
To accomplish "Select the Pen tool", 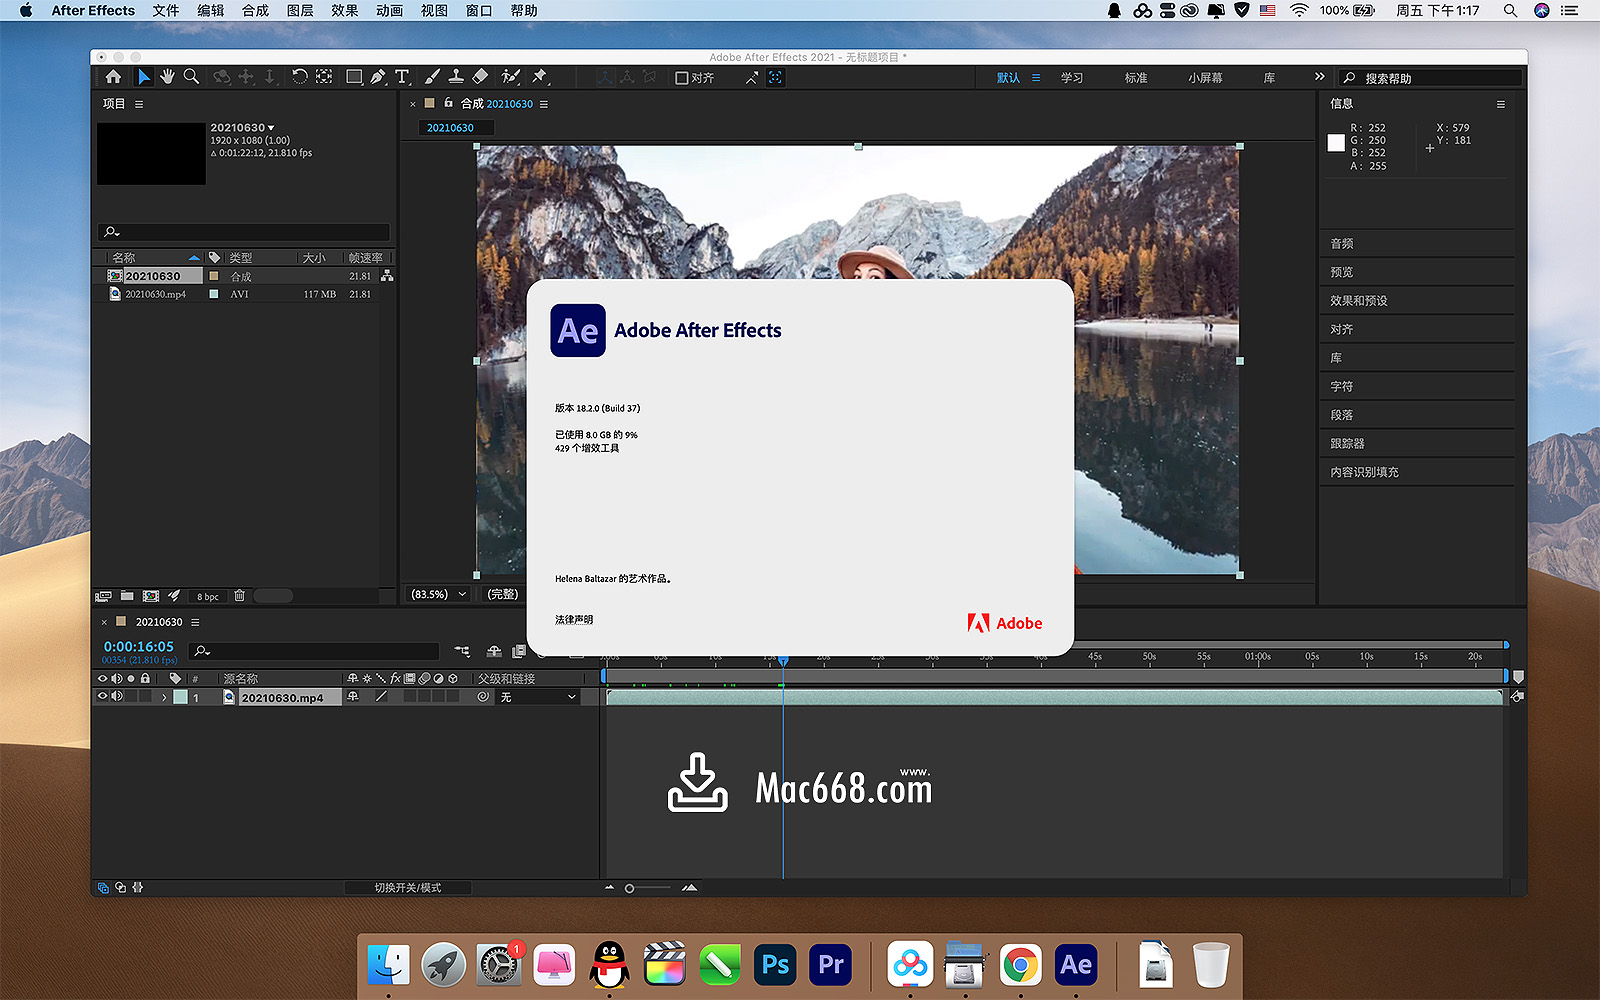I will tap(378, 77).
